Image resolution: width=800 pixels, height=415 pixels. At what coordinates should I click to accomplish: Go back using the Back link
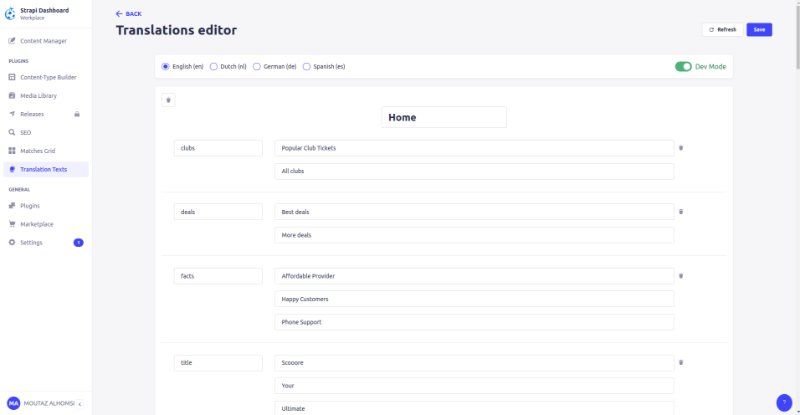click(129, 14)
